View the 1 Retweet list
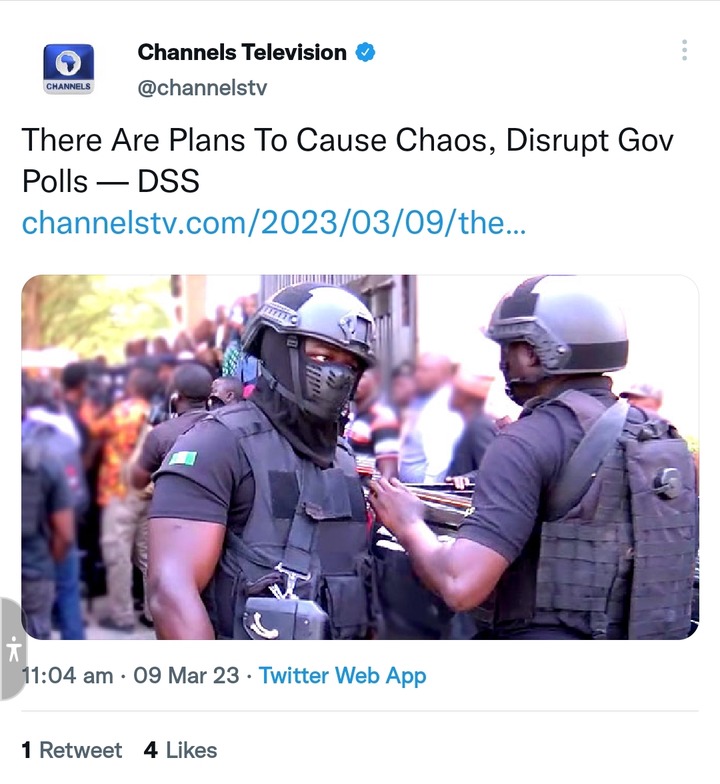This screenshot has width=720, height=784. click(x=72, y=750)
